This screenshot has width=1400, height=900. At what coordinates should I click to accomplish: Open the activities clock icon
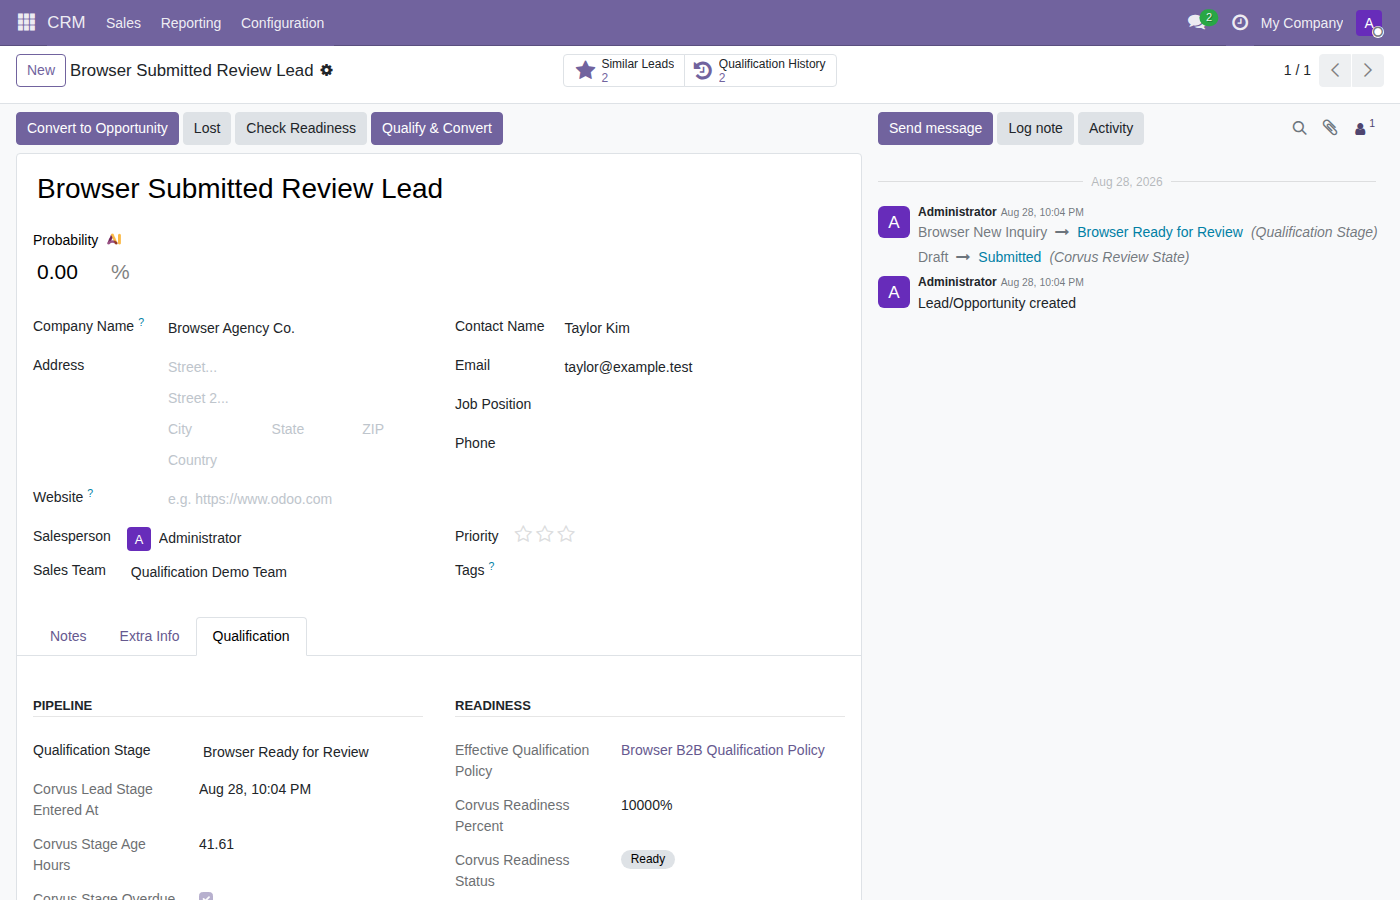(x=1240, y=22)
